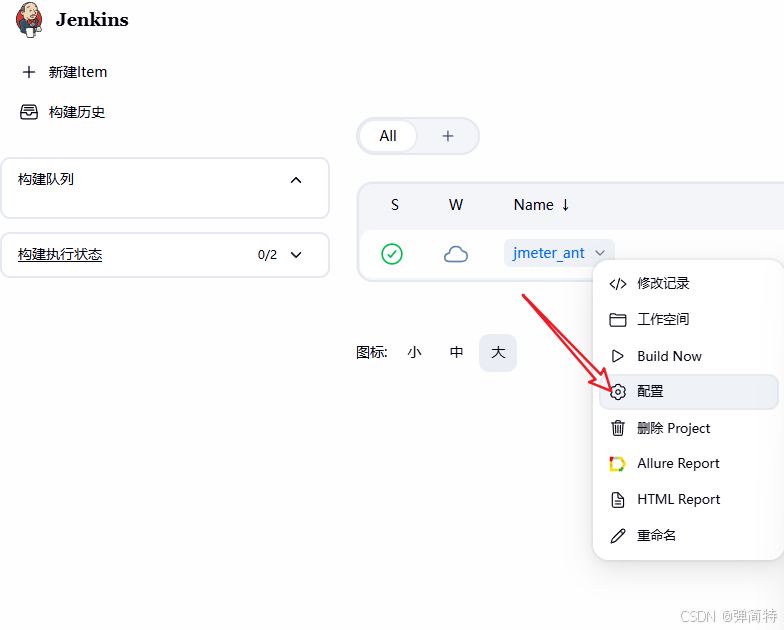Viewport: 784px width, 630px height.
Task: Click the plus icon beside 新建Item
Action: click(29, 72)
